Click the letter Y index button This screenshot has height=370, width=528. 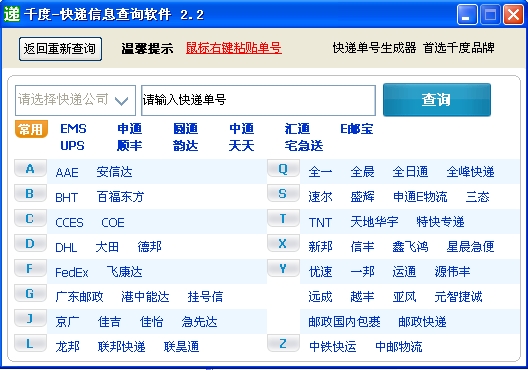coord(283,268)
